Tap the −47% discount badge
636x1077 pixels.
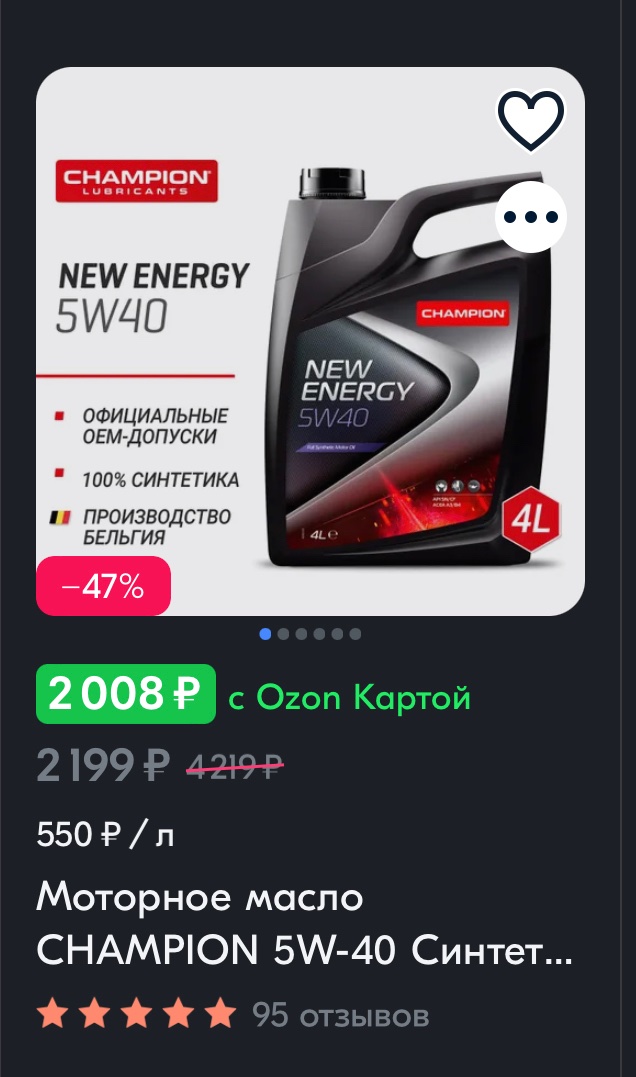coord(103,586)
